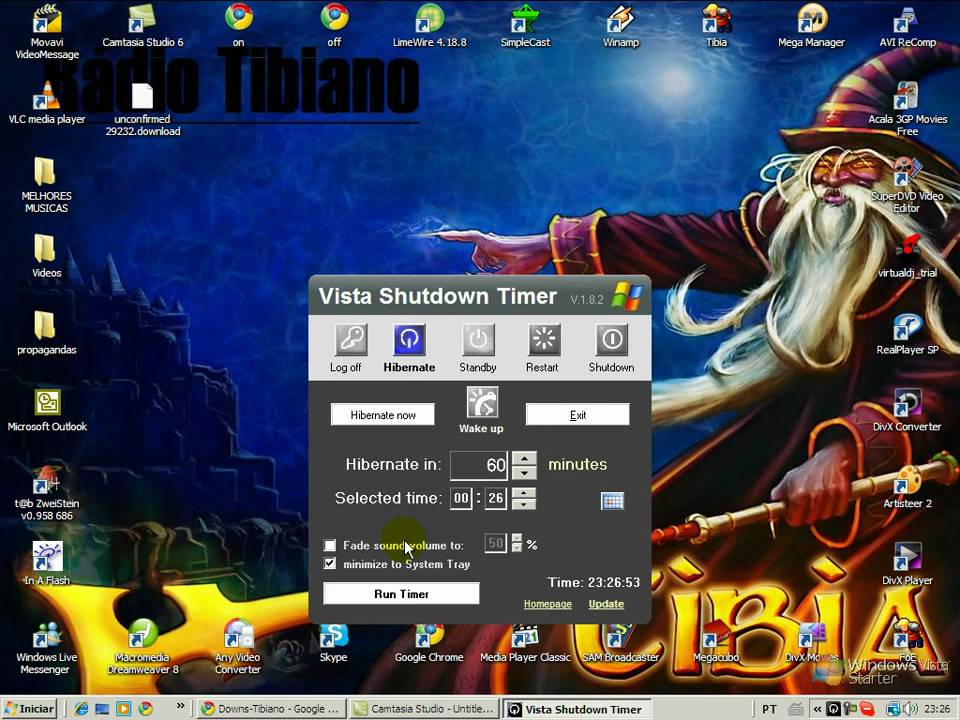Select the Skype desktop icon
The width and height of the screenshot is (960, 720).
[334, 643]
